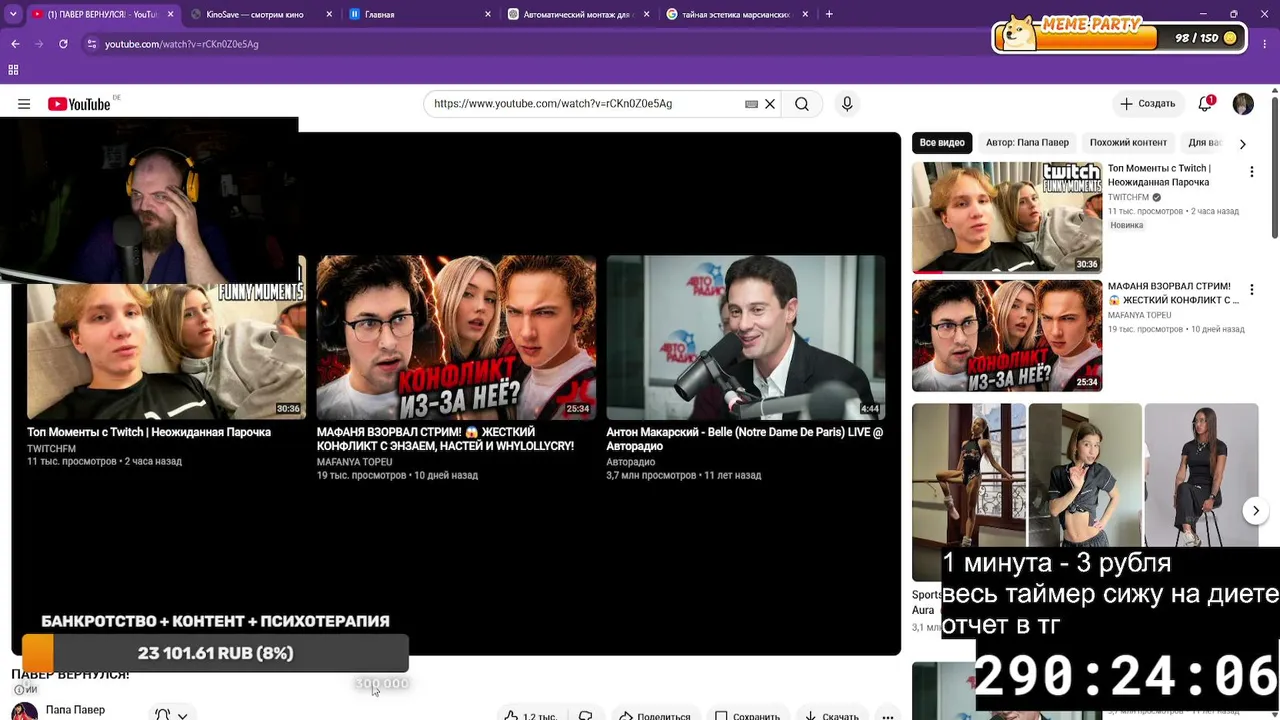Switch to the Главная tab
Screen dimensions: 1280x720
[x=421, y=14]
